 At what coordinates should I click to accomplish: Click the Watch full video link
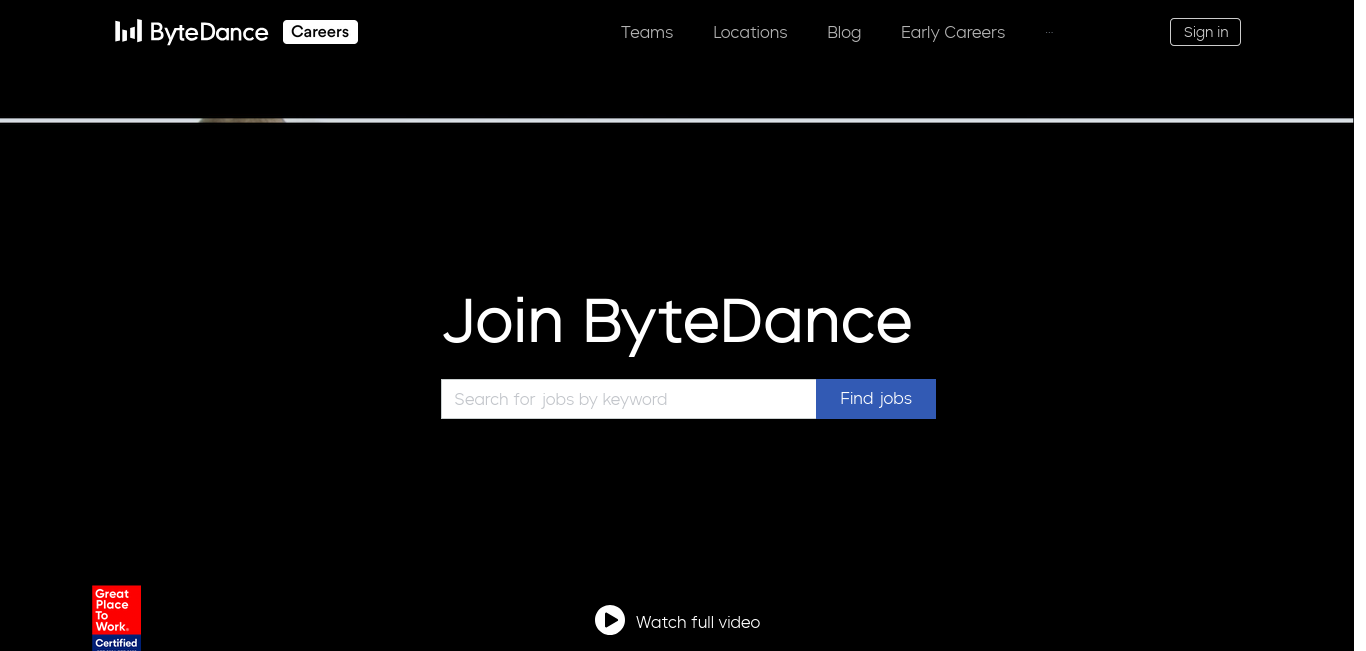pos(698,622)
